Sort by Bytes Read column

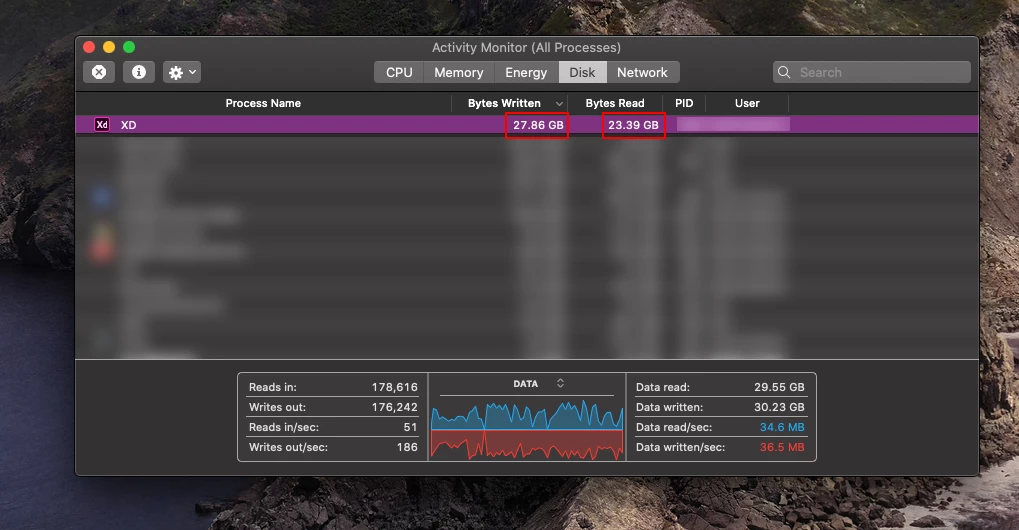[615, 103]
